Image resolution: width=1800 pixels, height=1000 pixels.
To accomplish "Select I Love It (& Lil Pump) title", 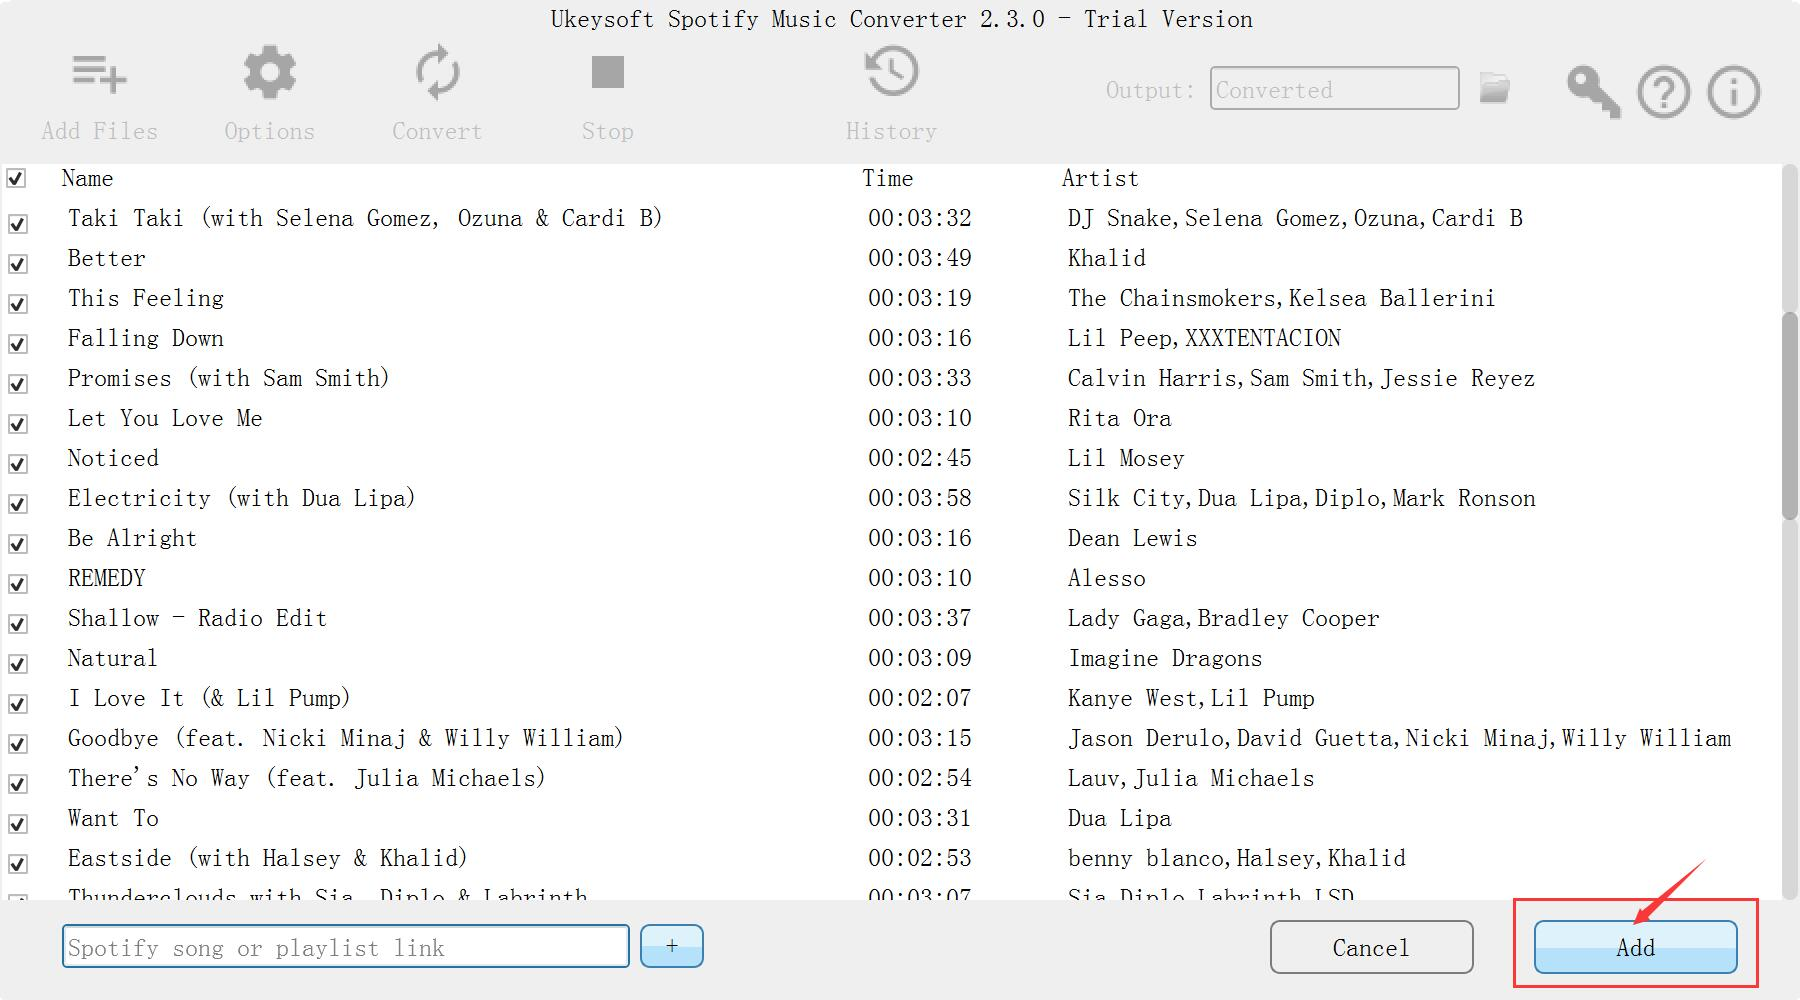I will pos(209,698).
